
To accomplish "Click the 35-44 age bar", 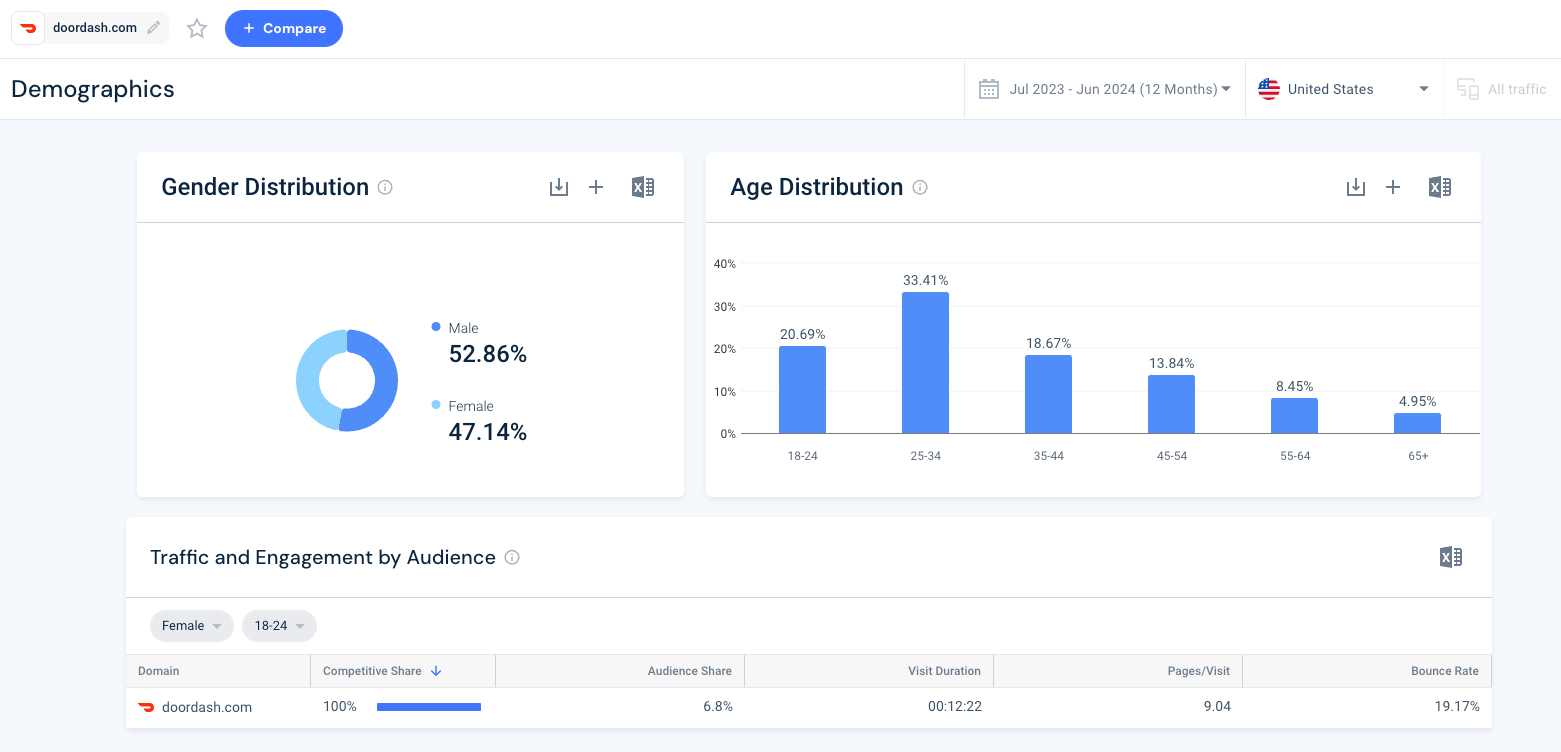I will [1048, 394].
